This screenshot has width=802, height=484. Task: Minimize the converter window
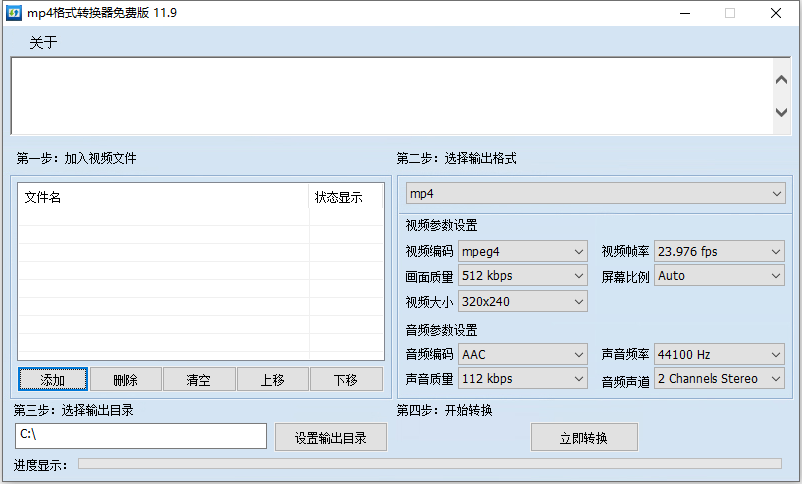685,13
